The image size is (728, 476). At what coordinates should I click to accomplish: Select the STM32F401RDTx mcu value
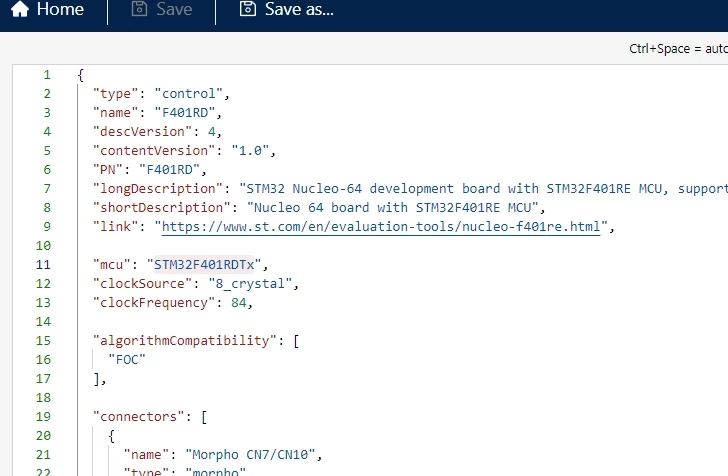[x=204, y=265]
